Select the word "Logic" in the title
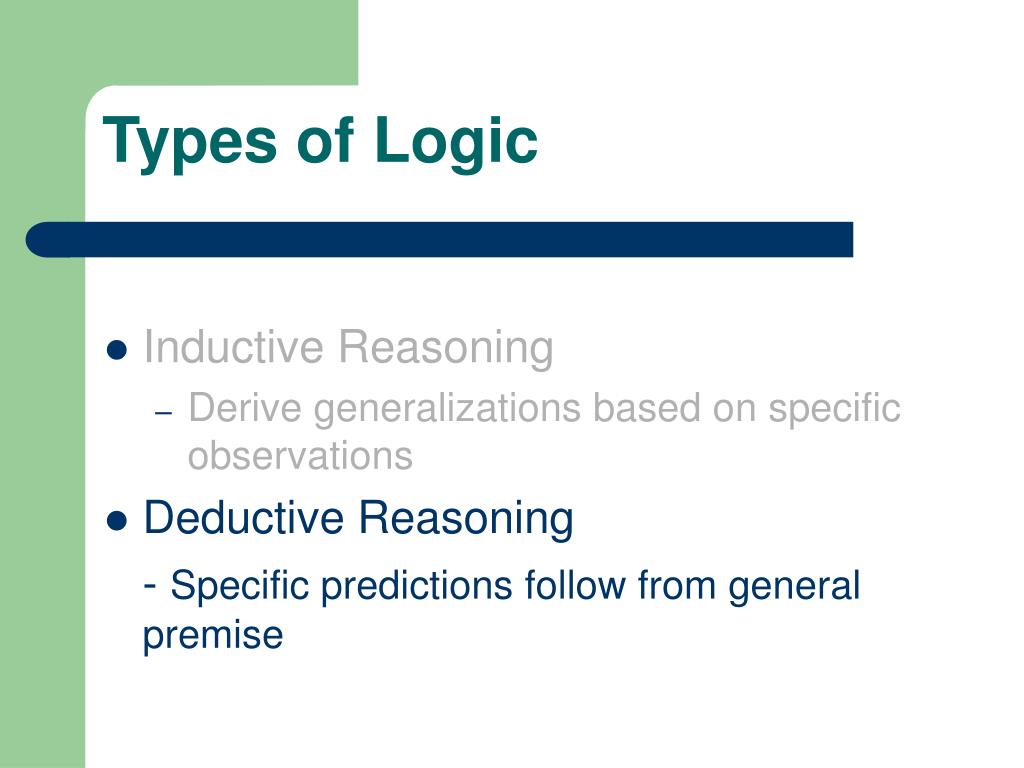Screen dimensions: 1024x768 (456, 142)
